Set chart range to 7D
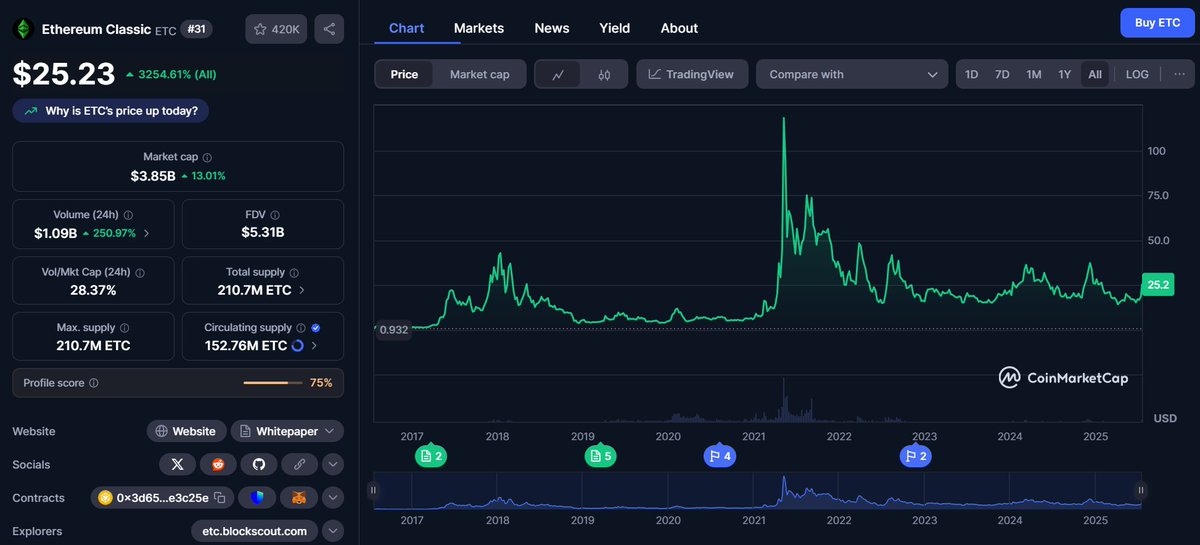The height and width of the screenshot is (545, 1200). (x=1002, y=74)
